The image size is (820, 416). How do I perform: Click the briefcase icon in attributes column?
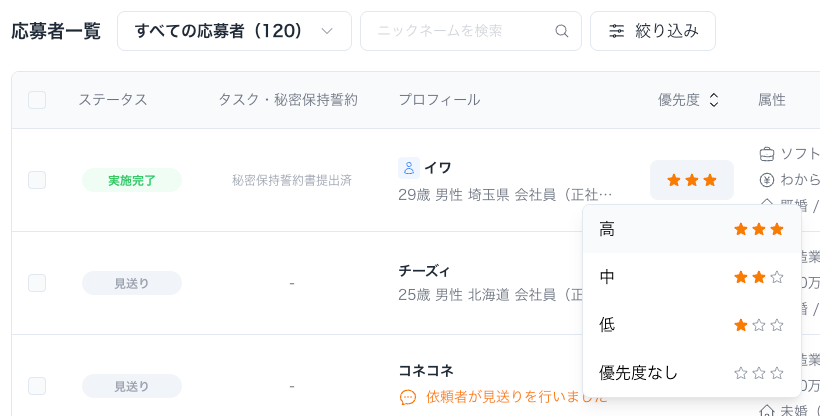click(x=767, y=154)
